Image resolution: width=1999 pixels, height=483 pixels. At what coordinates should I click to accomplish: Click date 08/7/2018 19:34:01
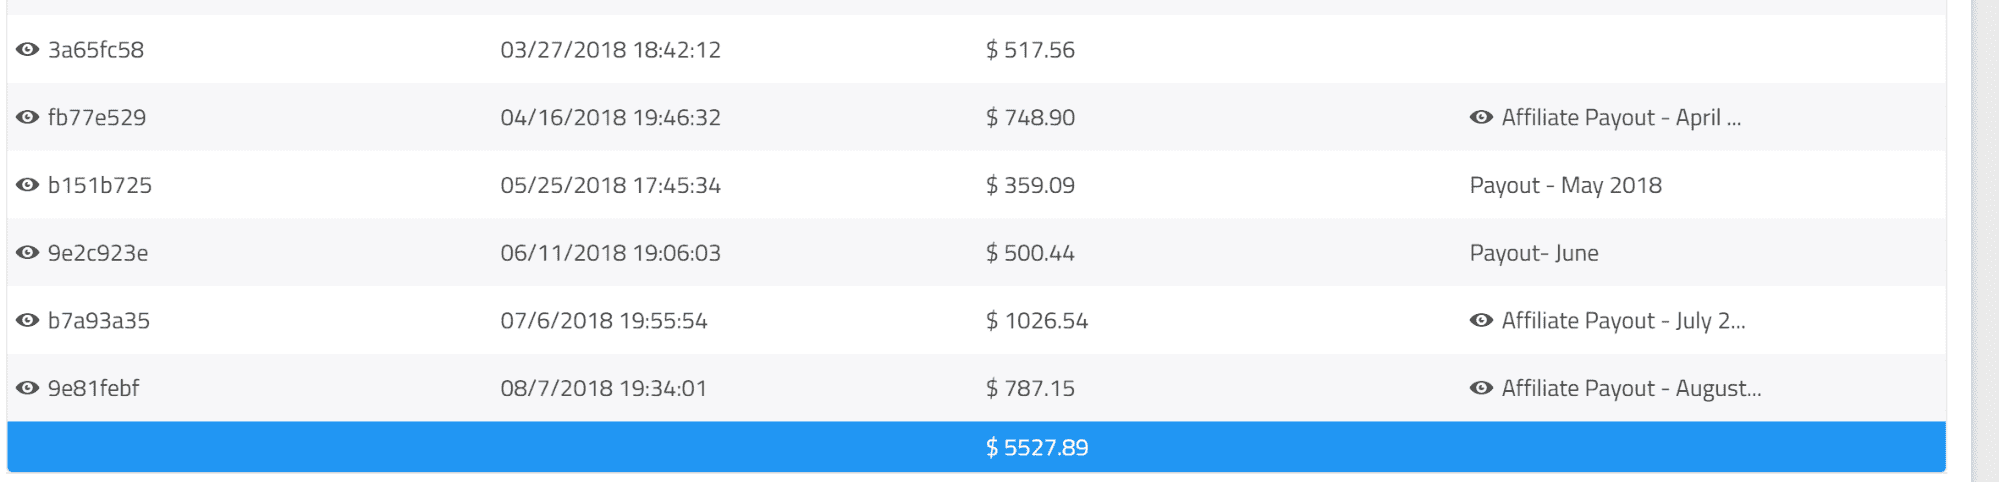pyautogui.click(x=604, y=389)
